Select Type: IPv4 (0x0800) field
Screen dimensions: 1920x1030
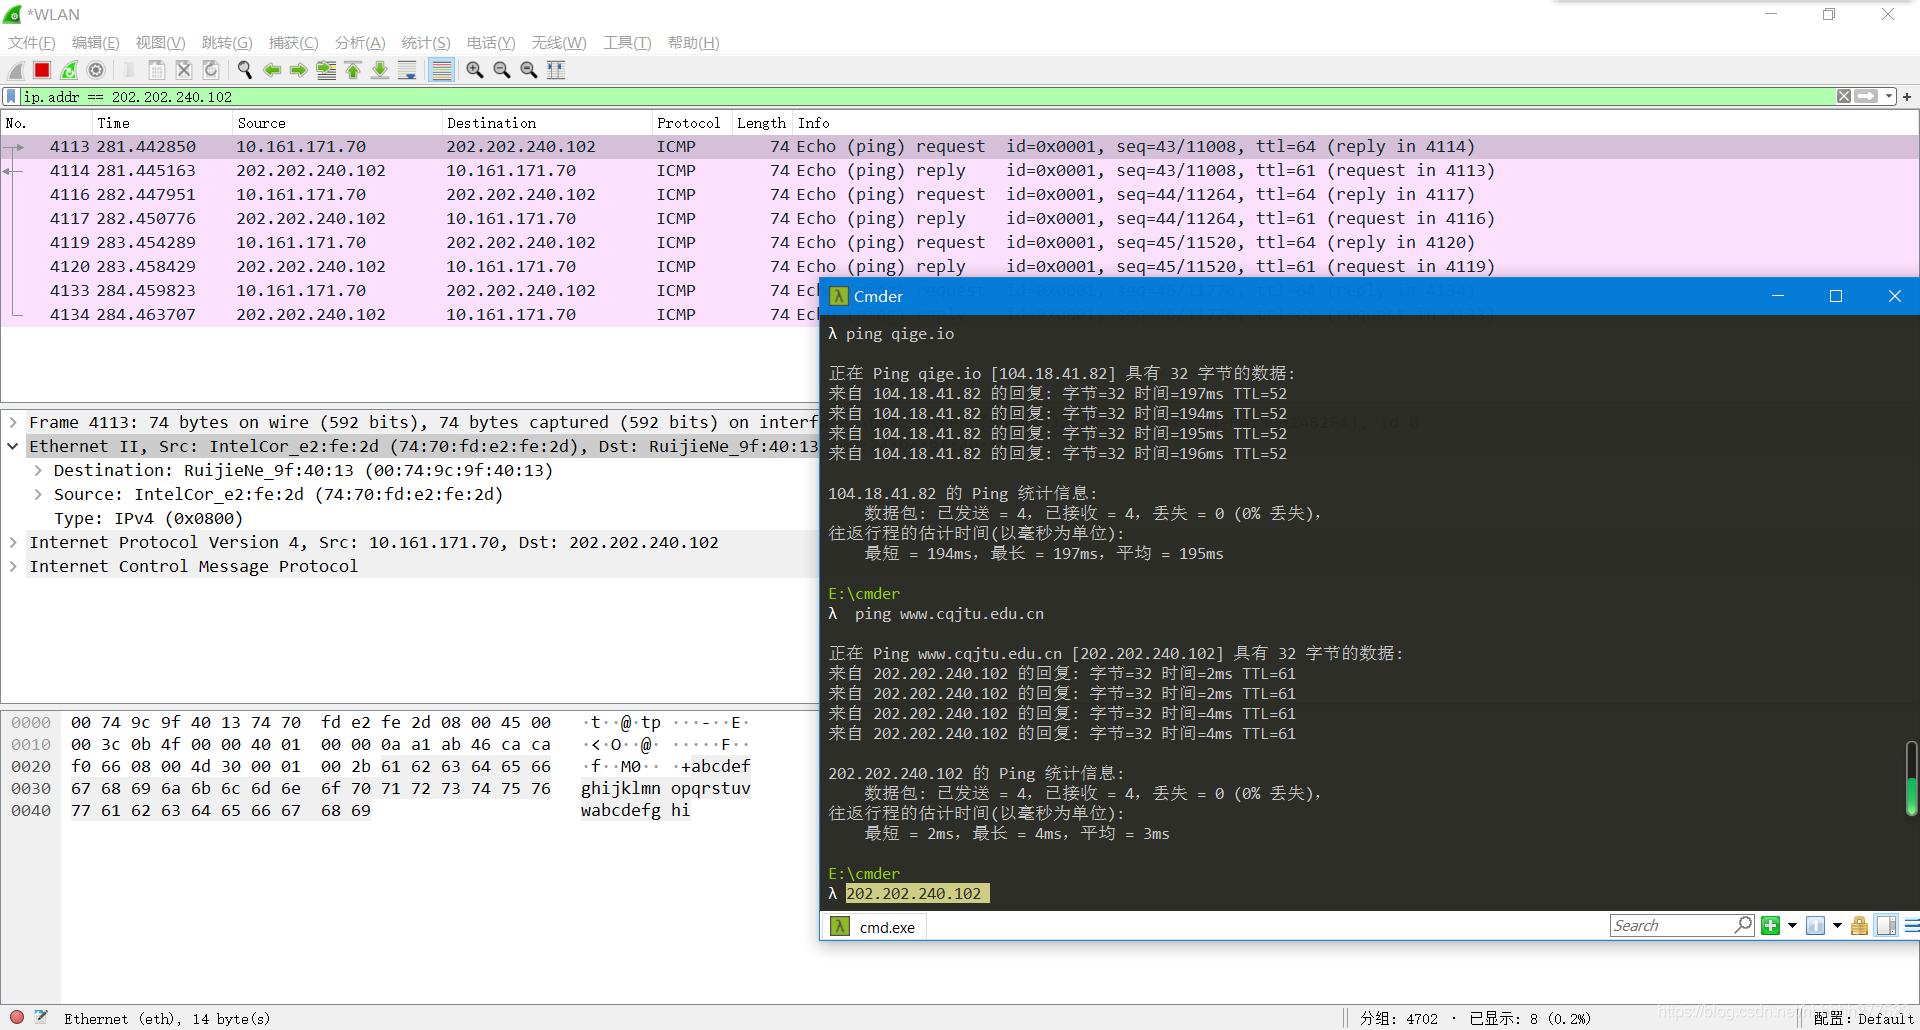point(148,519)
